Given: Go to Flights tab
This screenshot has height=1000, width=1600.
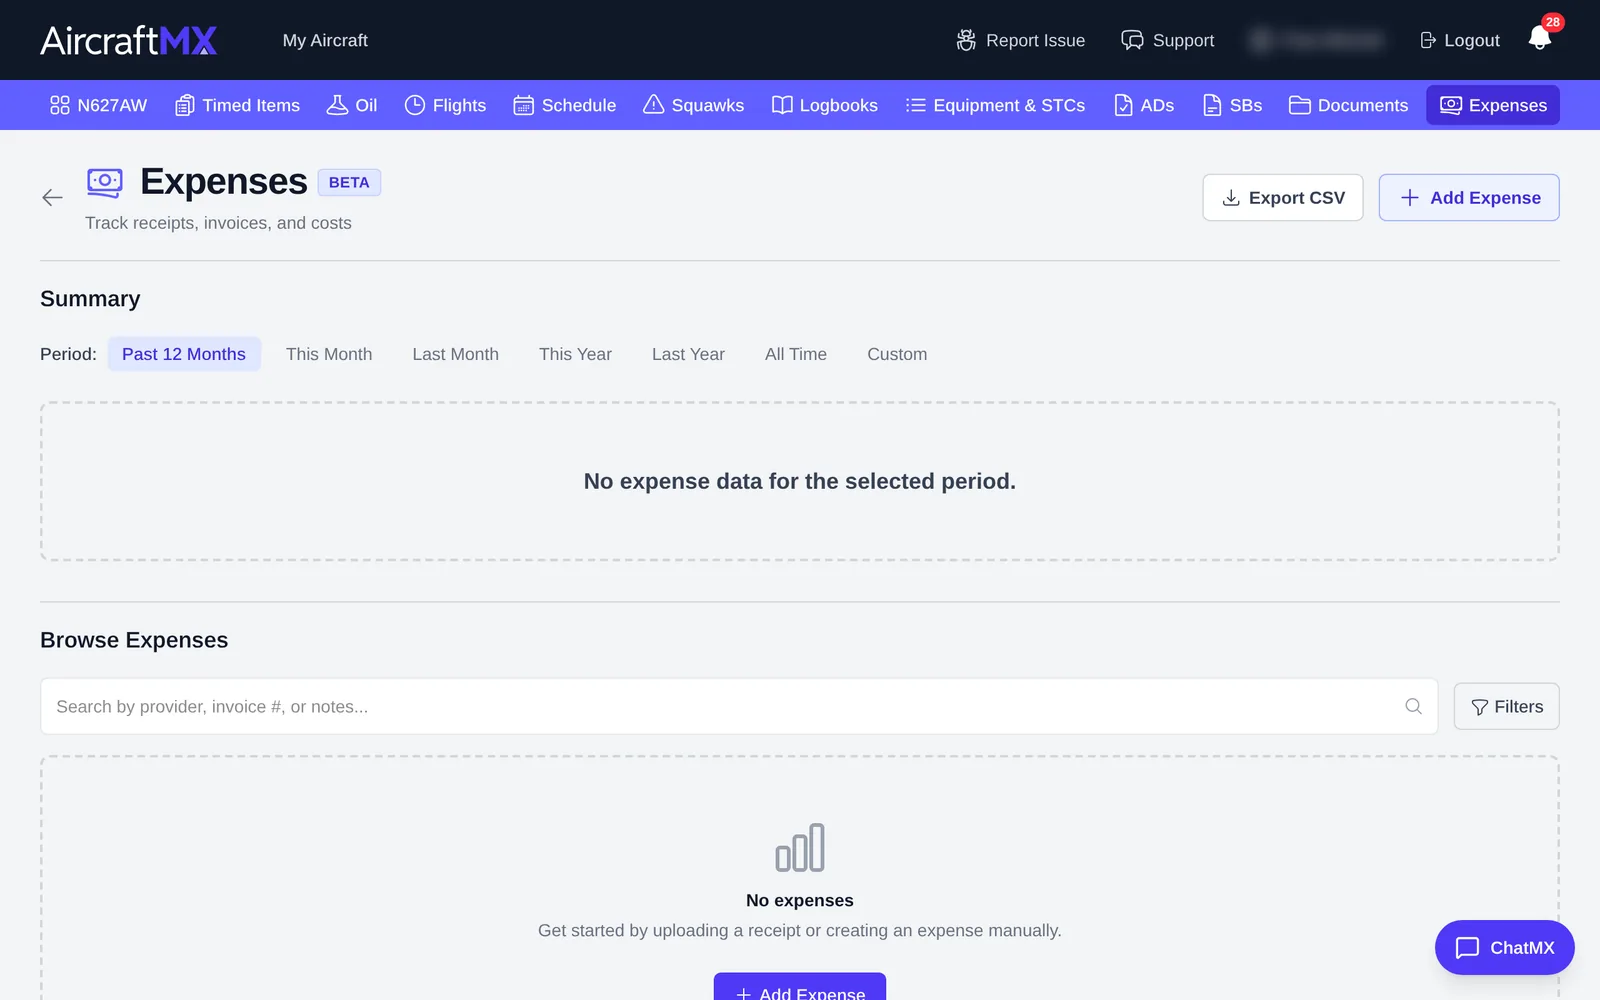Looking at the screenshot, I should click(445, 105).
